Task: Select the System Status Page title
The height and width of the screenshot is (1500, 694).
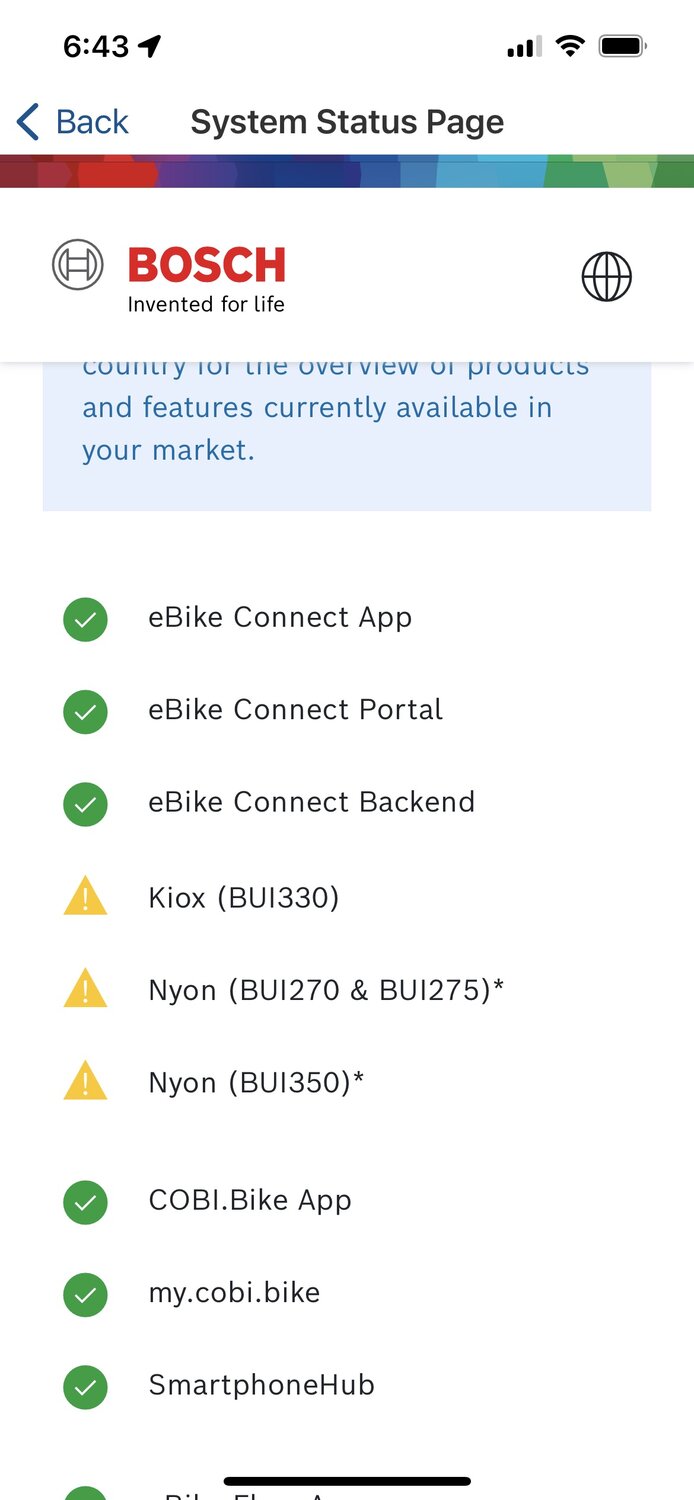Action: tap(347, 120)
